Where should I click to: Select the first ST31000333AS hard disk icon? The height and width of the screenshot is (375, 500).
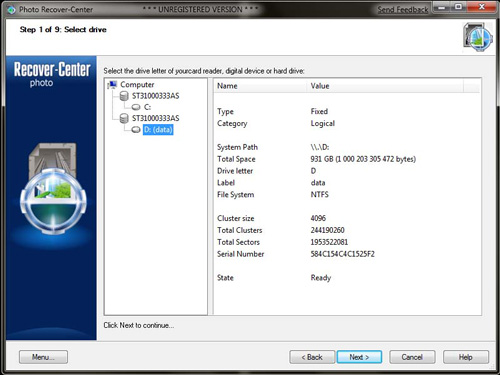coord(124,96)
